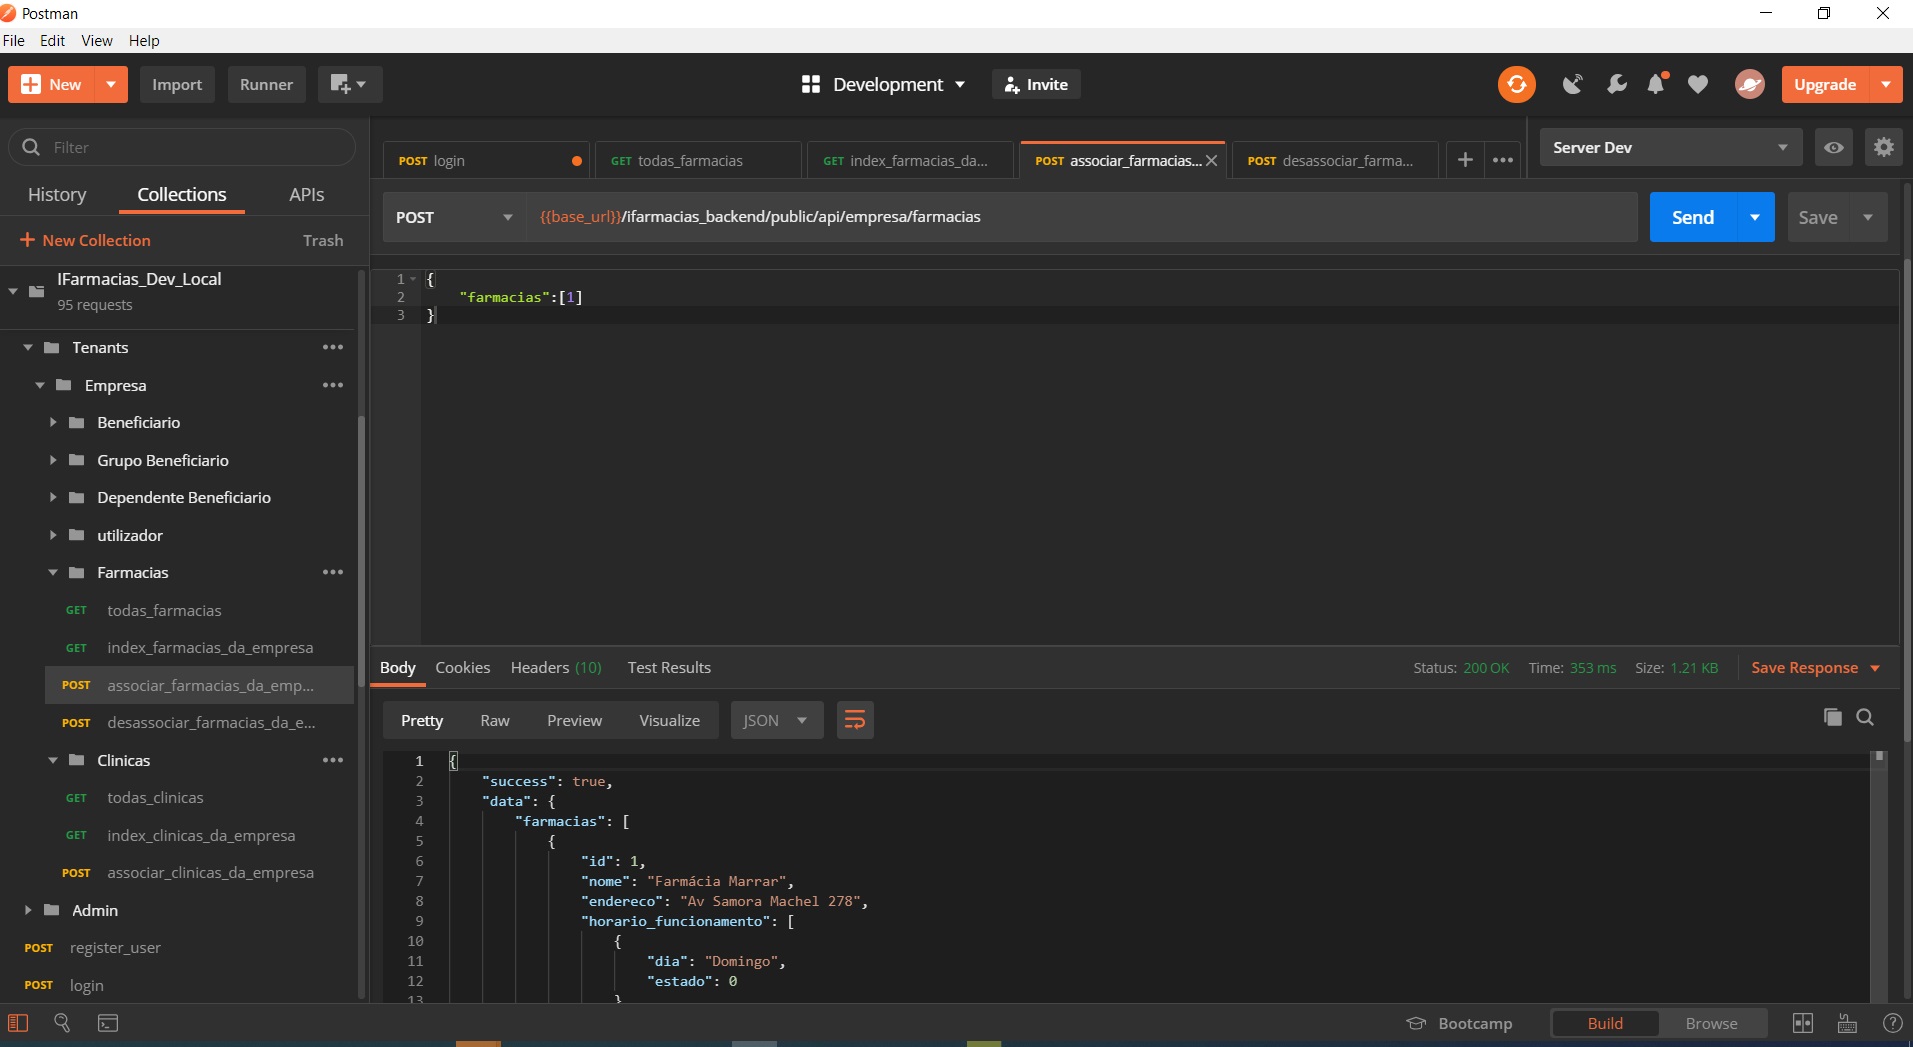Screen dimensions: 1913x1047
Task: Switch to History tab
Action: tap(57, 194)
